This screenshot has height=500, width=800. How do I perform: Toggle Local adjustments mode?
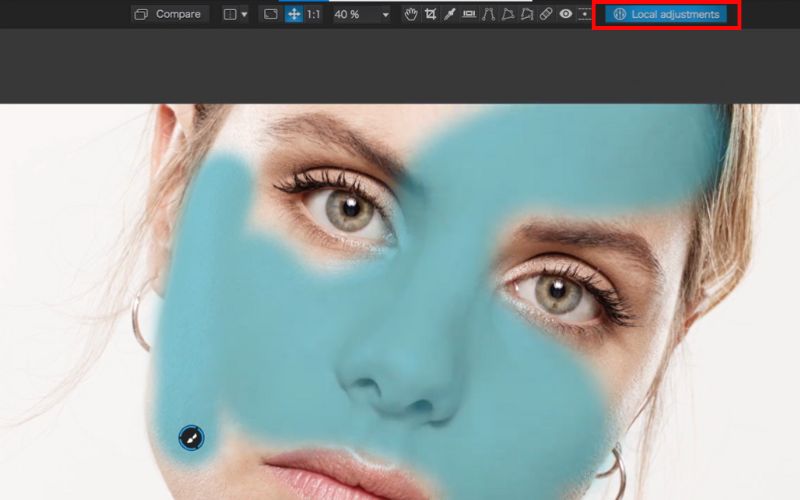click(666, 14)
